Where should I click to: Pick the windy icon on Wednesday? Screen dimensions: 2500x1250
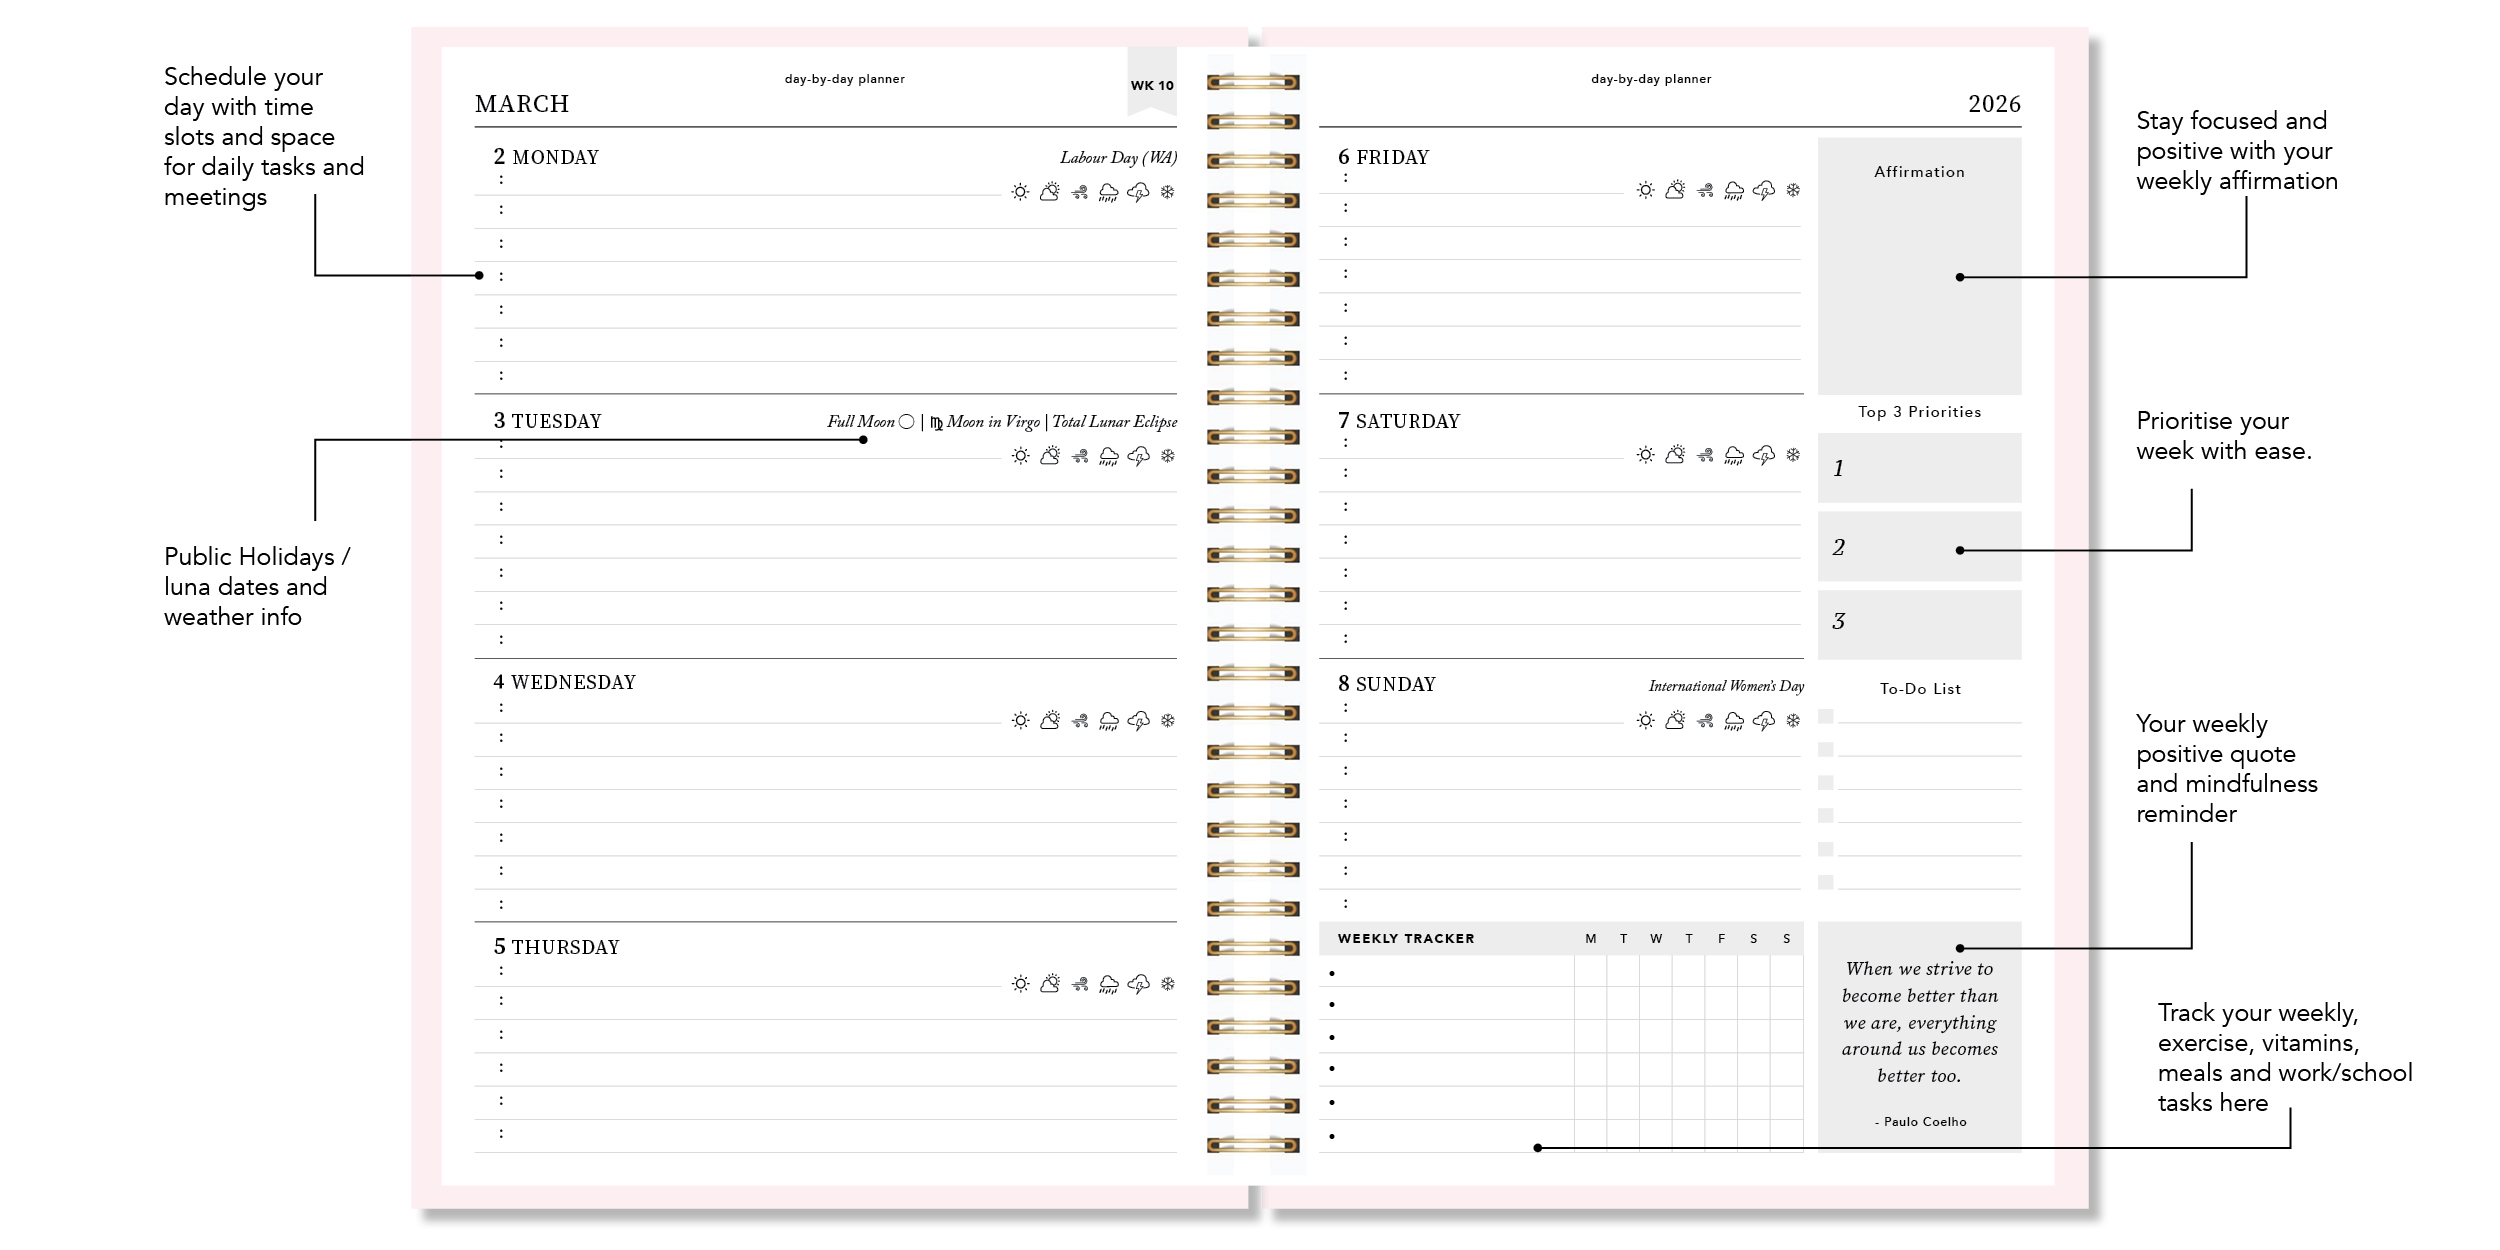(x=1079, y=721)
